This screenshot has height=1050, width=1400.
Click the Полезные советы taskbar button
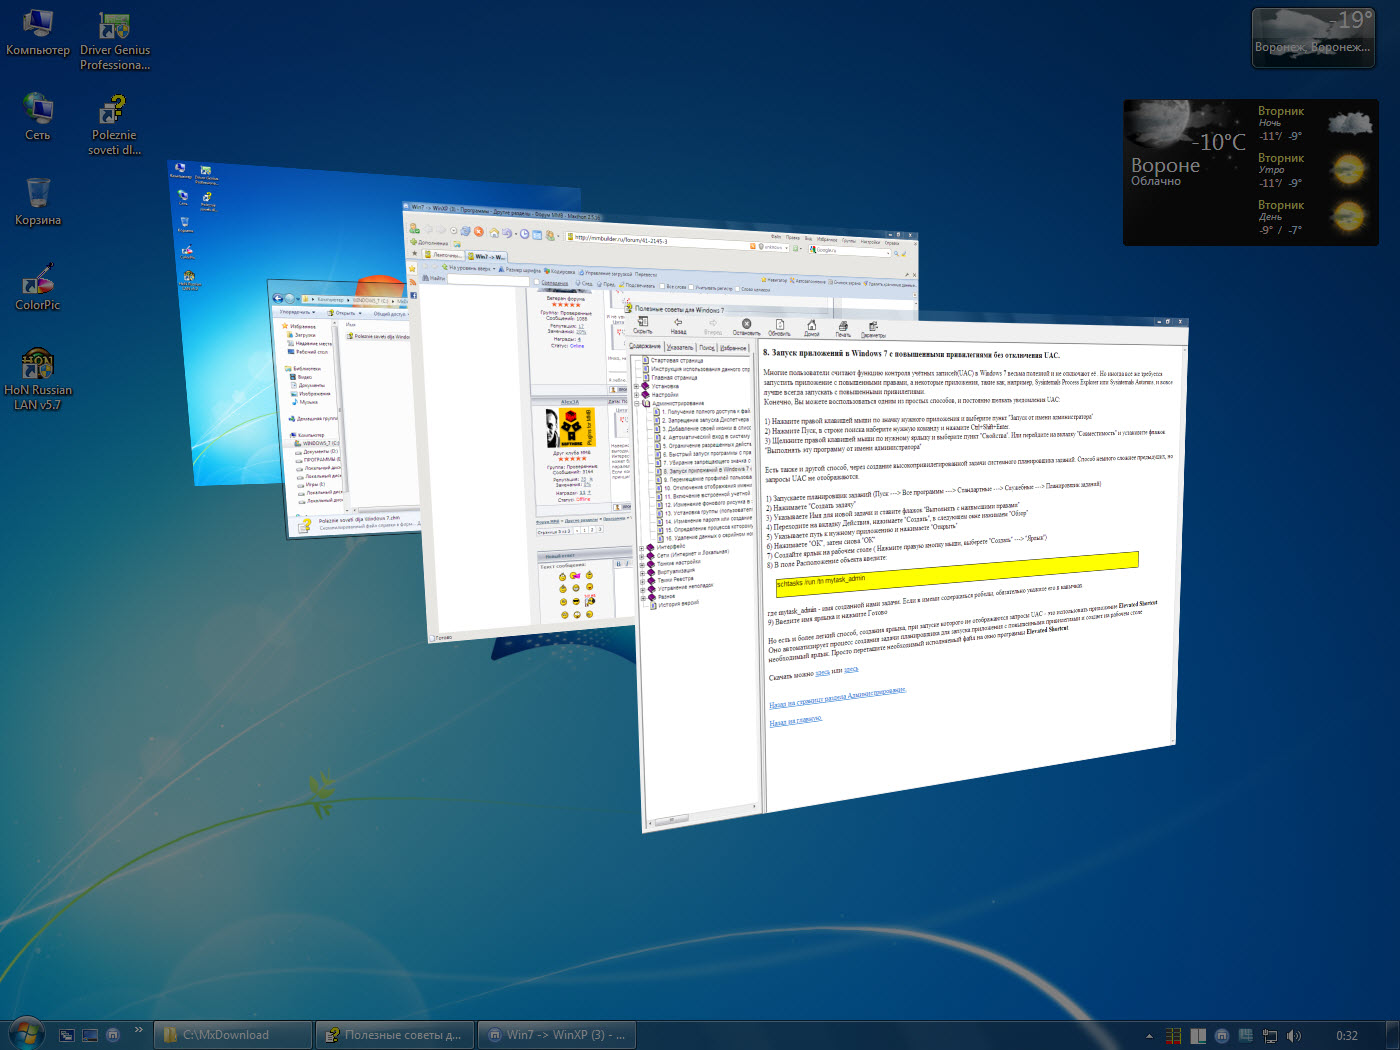395,1035
